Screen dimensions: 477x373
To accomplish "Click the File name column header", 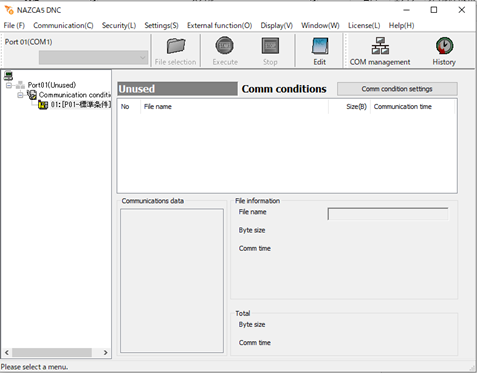I will click(235, 107).
